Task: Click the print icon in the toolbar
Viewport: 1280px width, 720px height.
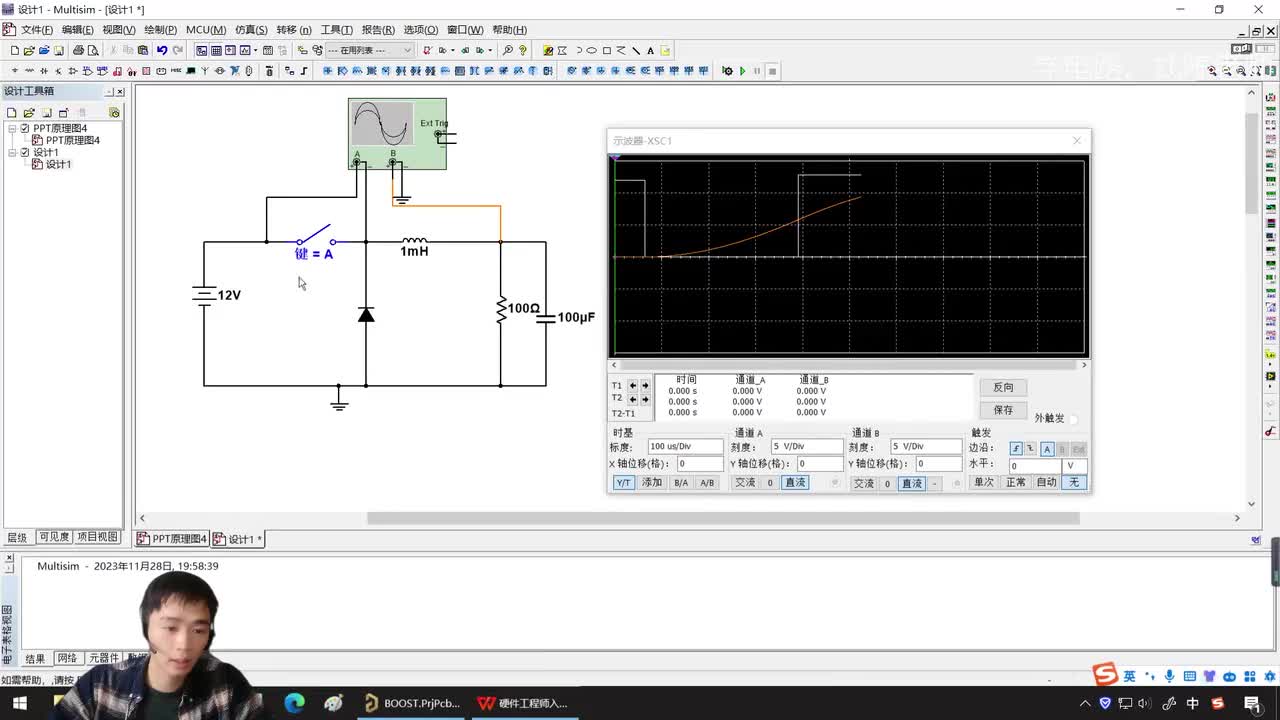Action: click(x=78, y=50)
